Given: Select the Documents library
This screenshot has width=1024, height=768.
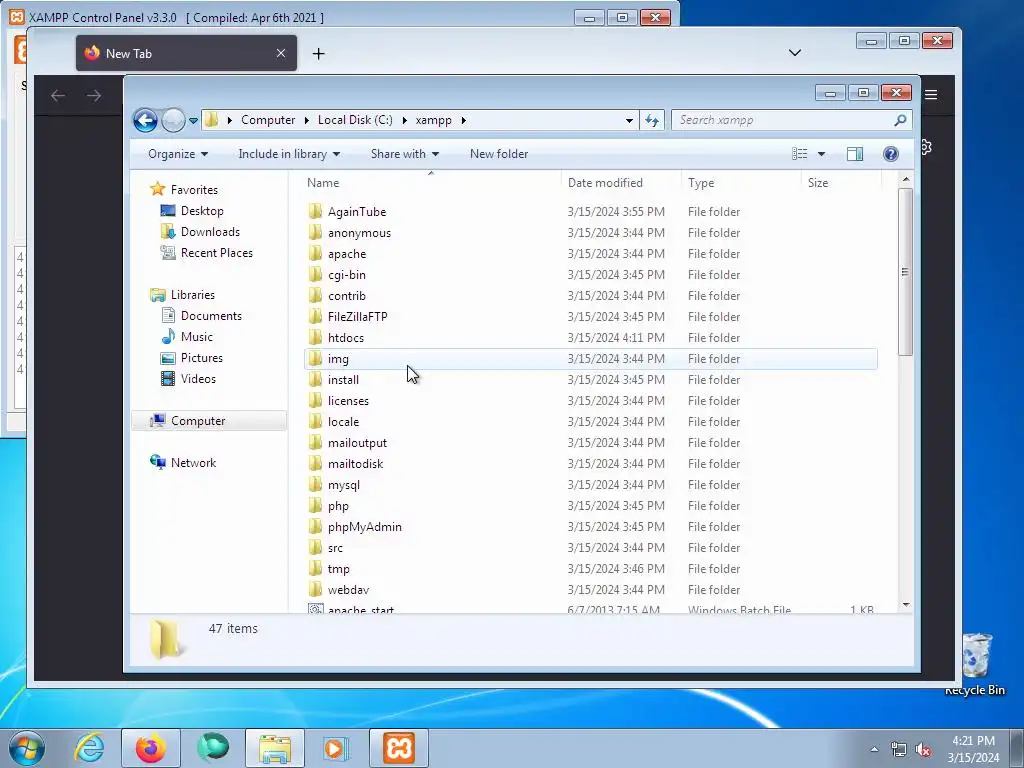Looking at the screenshot, I should click(x=211, y=316).
